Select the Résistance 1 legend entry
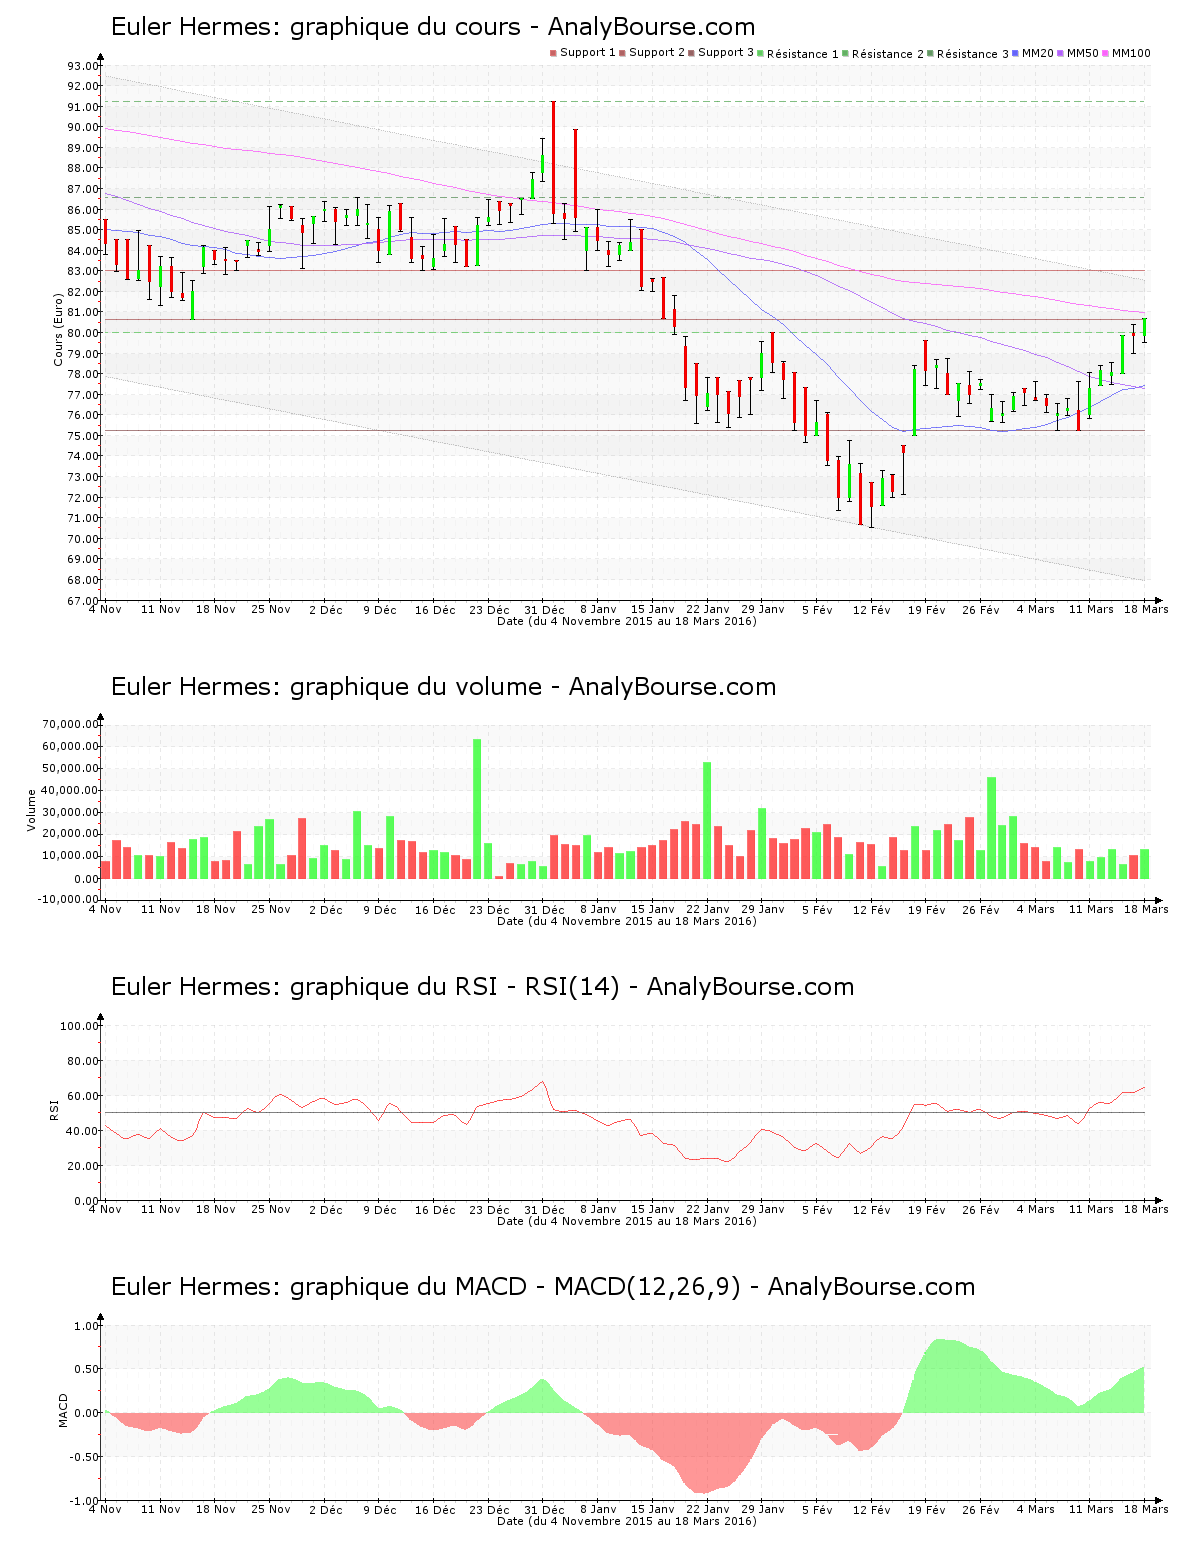 click(798, 53)
